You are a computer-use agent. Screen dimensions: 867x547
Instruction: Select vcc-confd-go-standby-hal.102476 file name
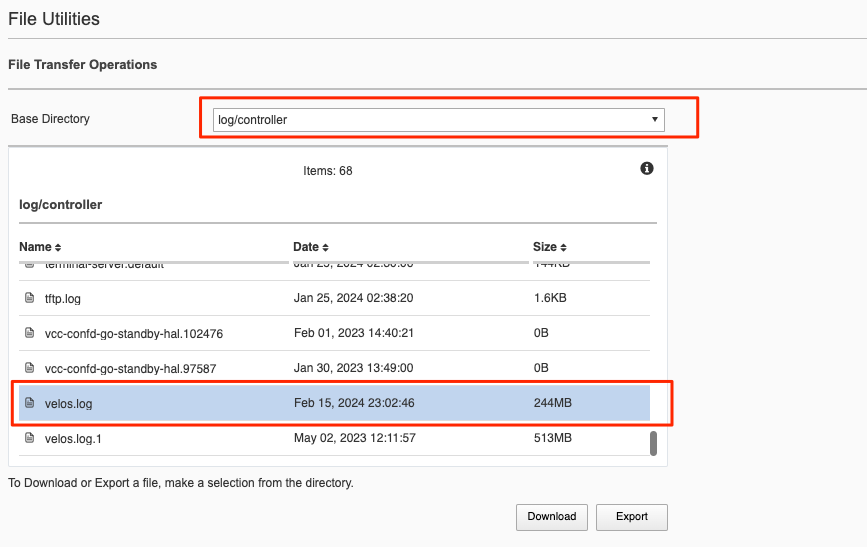tap(134, 334)
